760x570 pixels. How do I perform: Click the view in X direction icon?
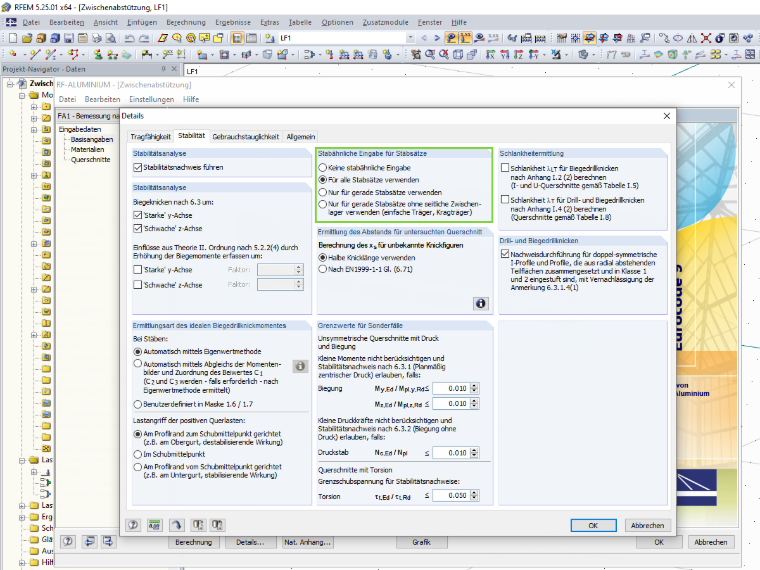click(490, 55)
